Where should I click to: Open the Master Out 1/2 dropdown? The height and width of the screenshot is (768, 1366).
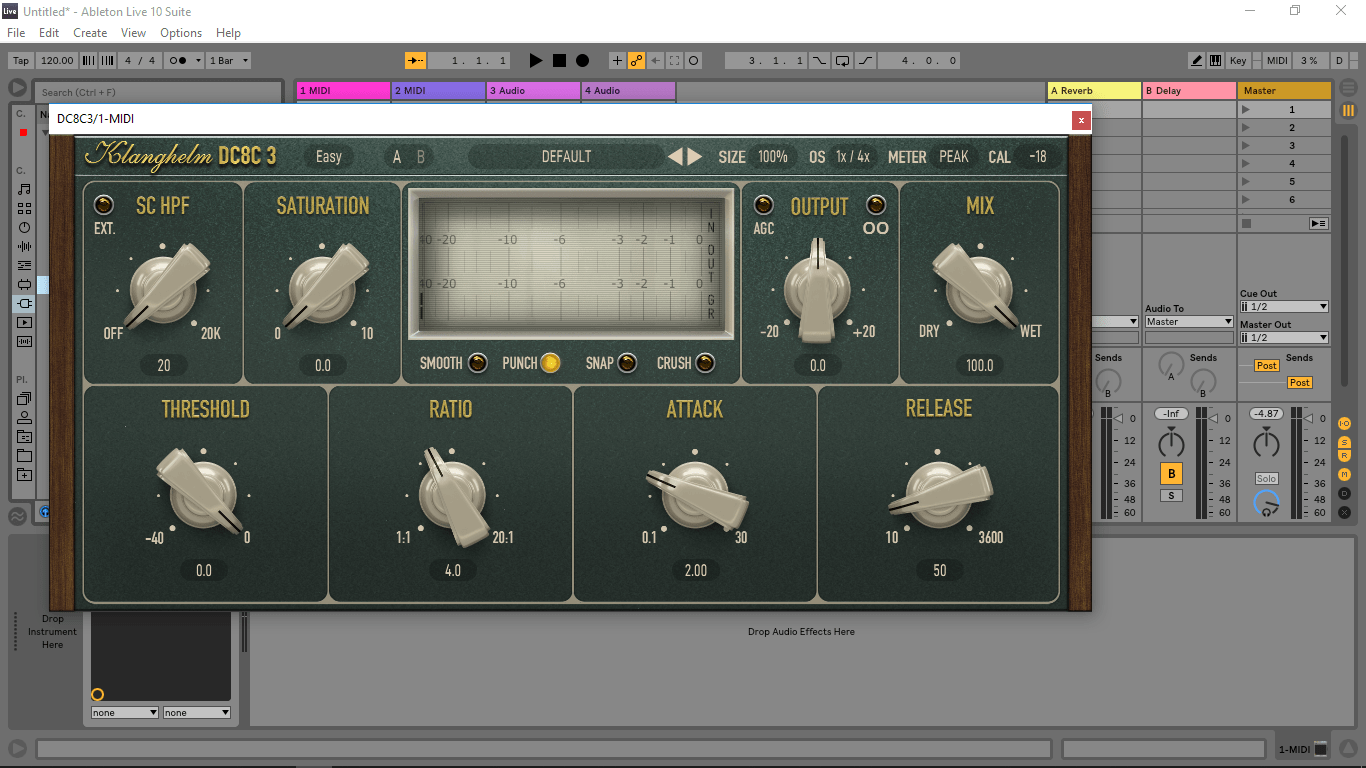[x=1284, y=338]
